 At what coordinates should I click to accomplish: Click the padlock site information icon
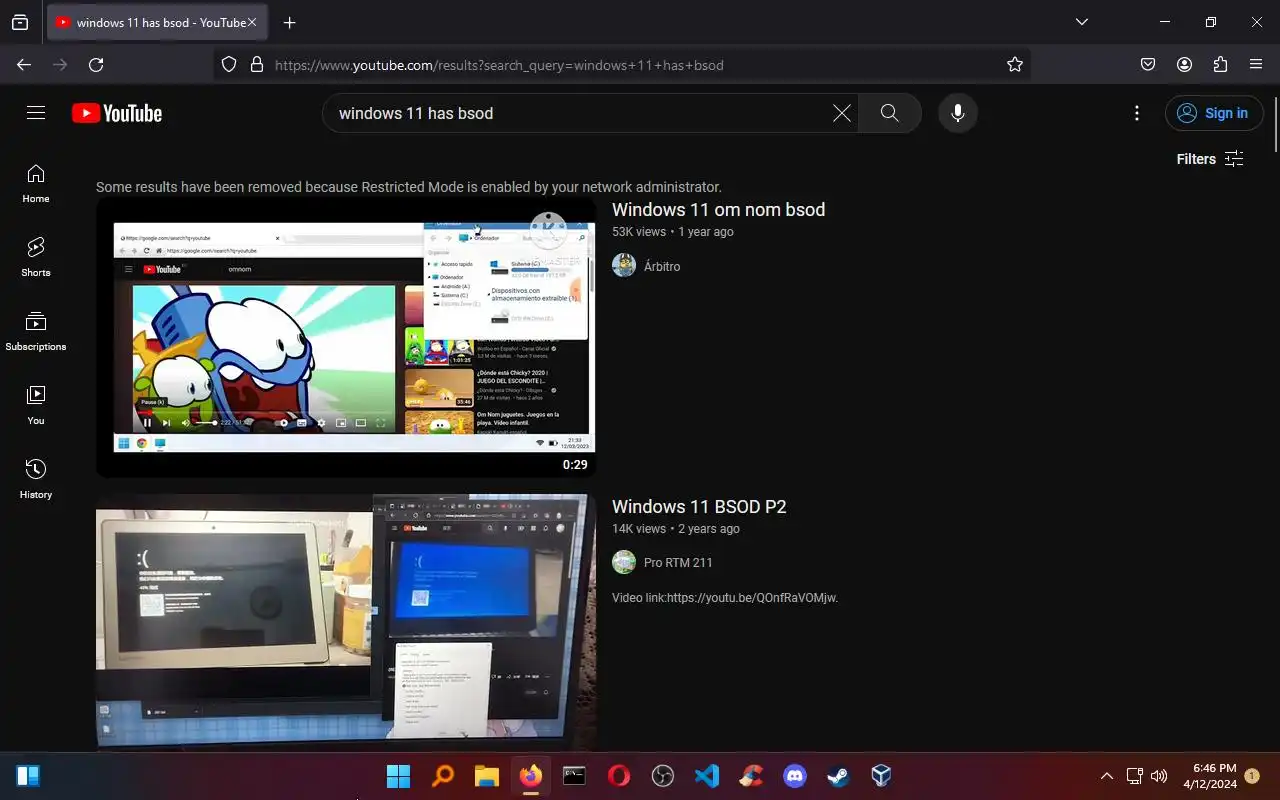(x=257, y=65)
